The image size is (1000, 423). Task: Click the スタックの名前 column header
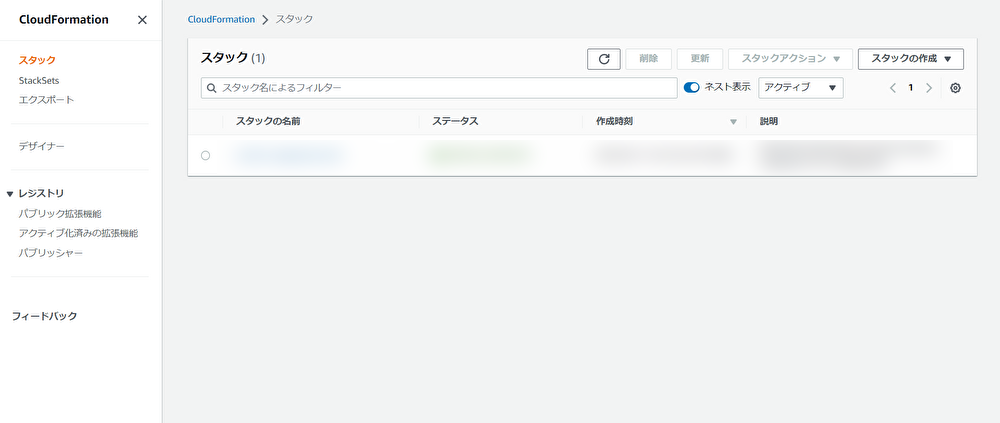pyautogui.click(x=268, y=122)
